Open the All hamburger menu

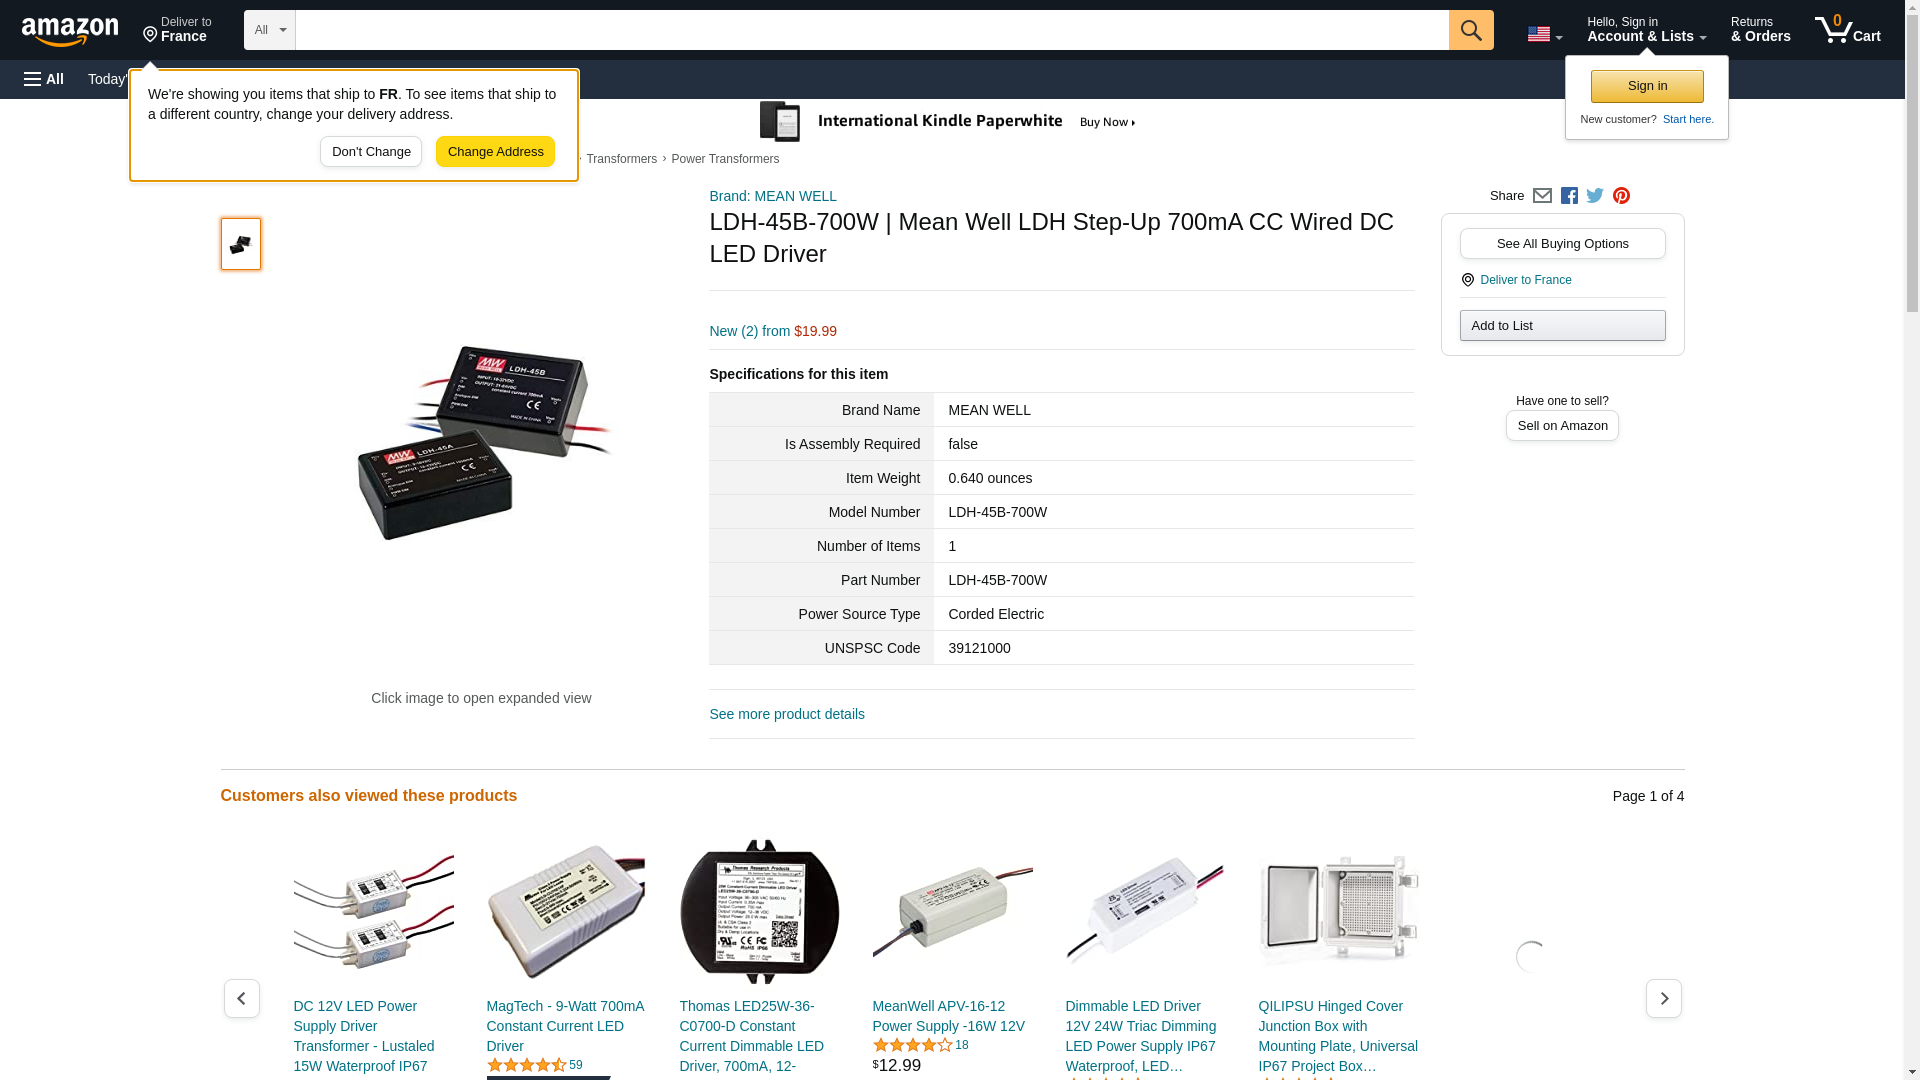pos(44,79)
